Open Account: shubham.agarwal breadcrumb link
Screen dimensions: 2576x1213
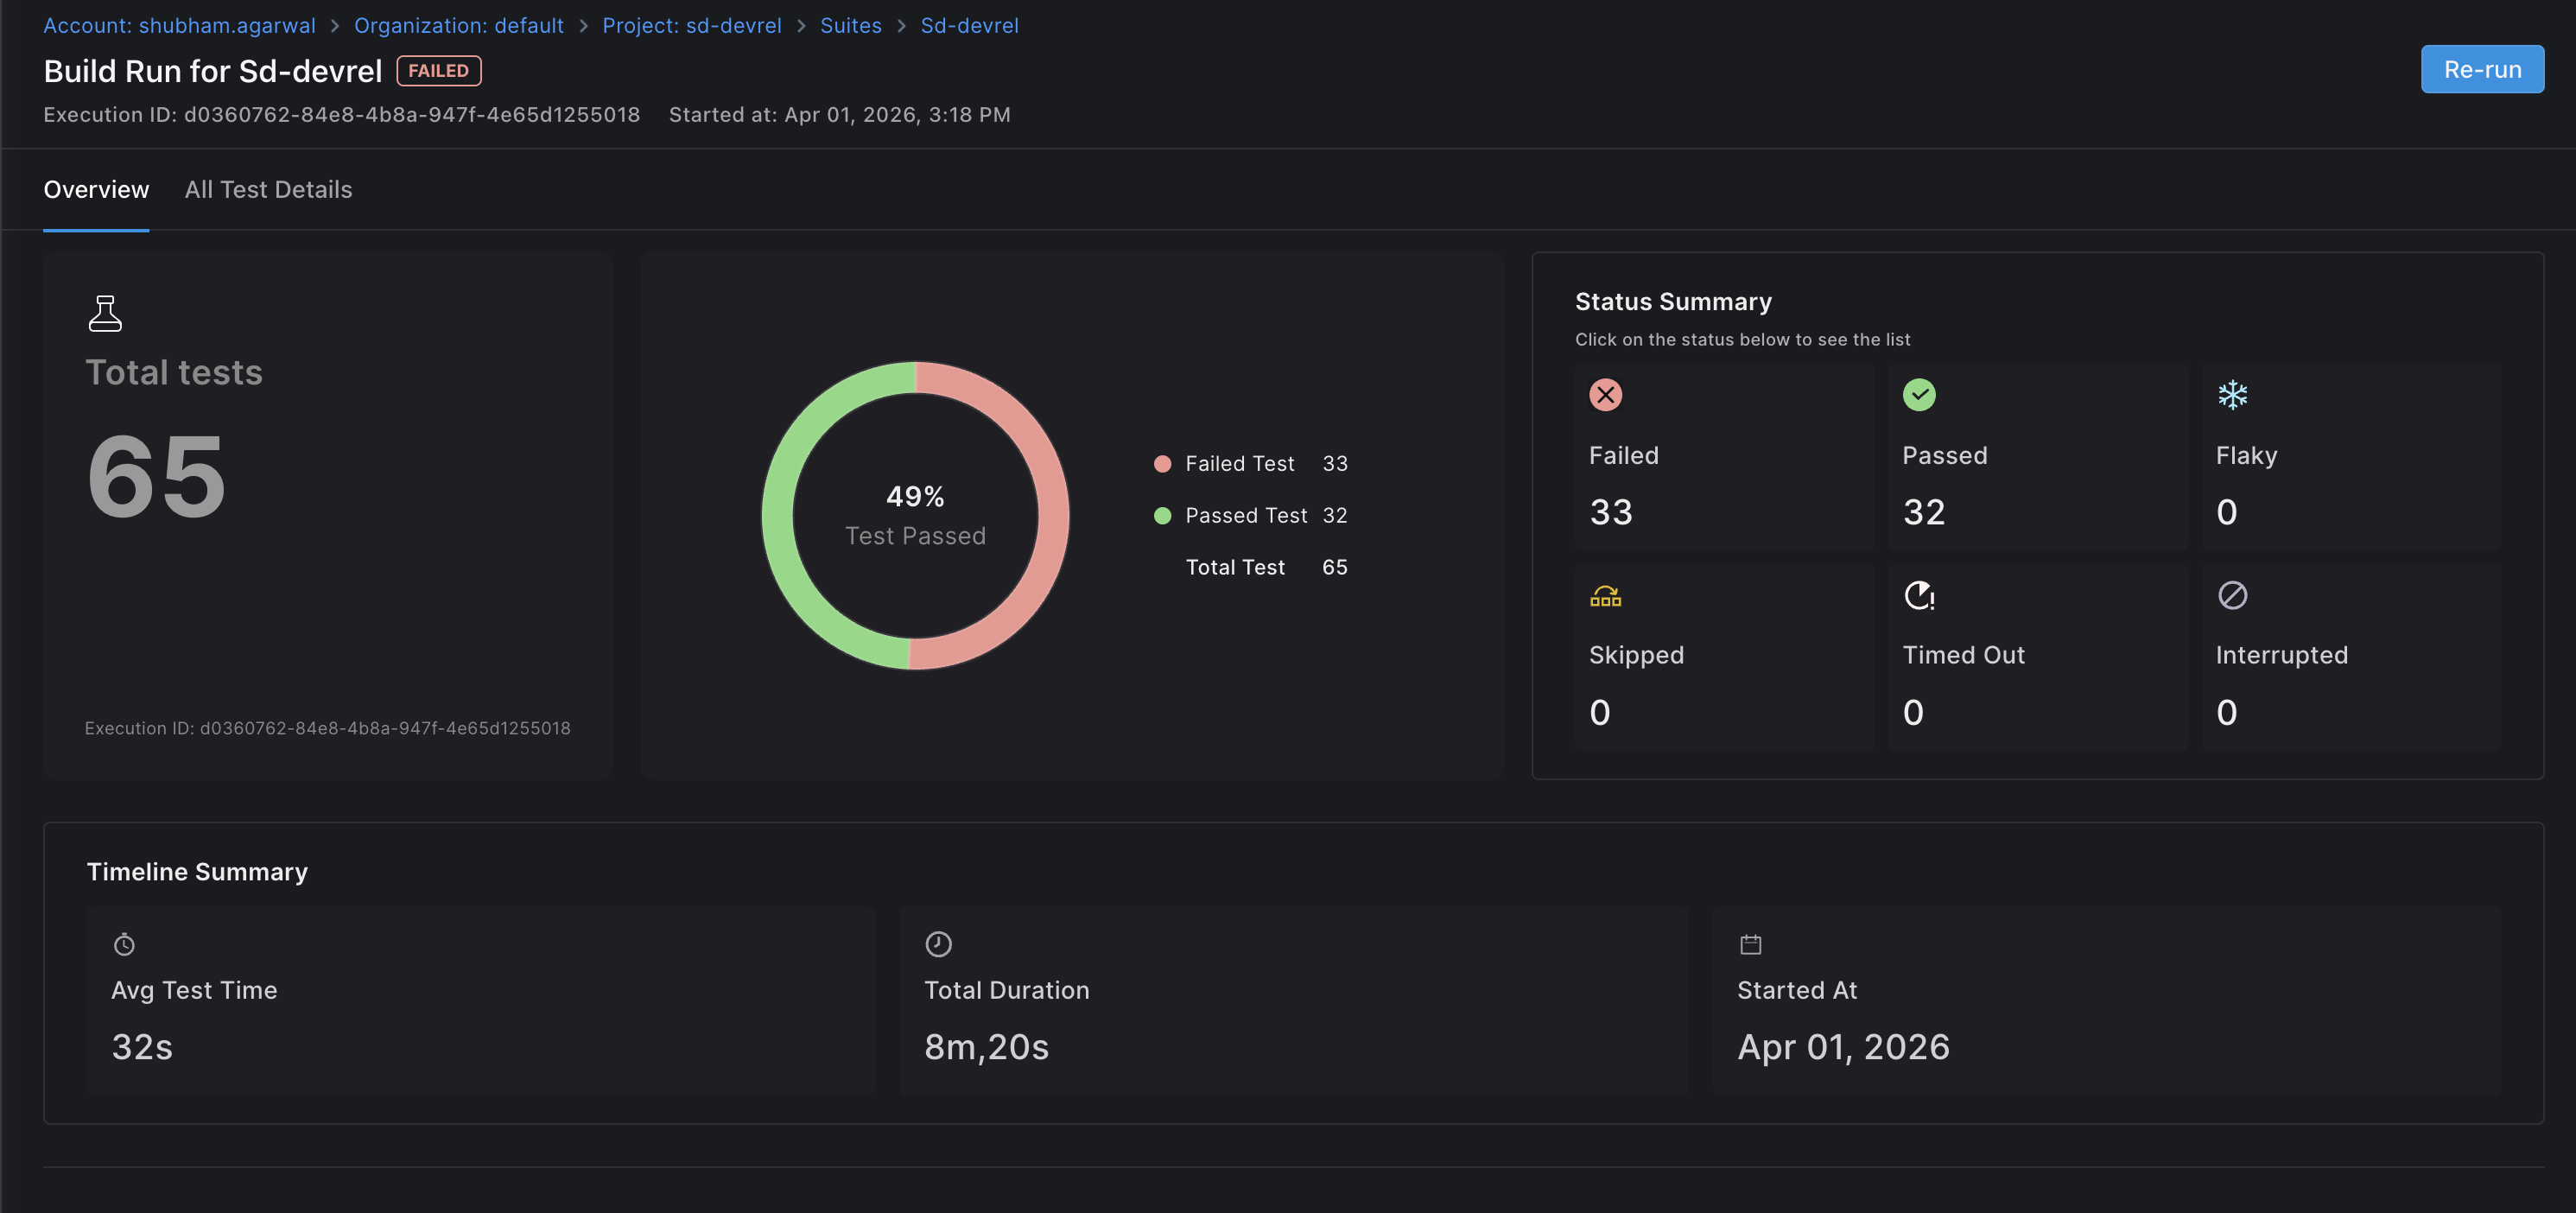click(x=179, y=26)
